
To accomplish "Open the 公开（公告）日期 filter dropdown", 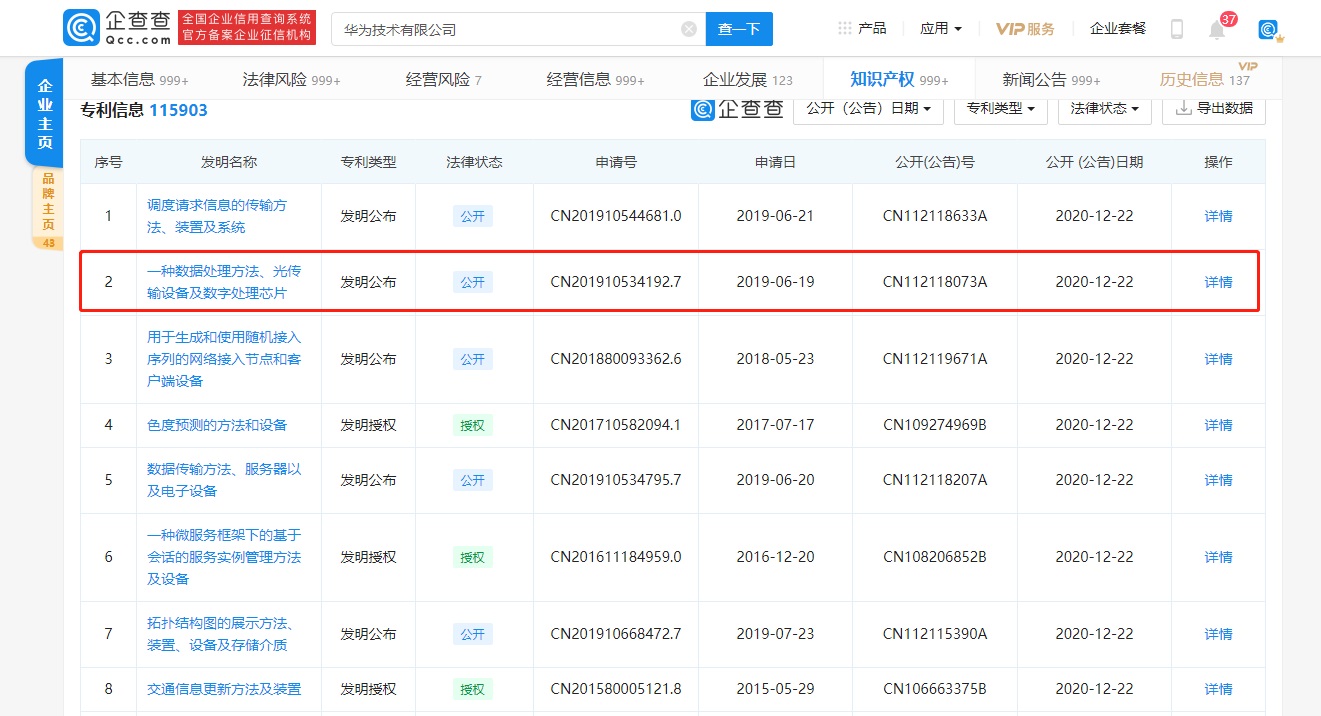I will click(869, 111).
